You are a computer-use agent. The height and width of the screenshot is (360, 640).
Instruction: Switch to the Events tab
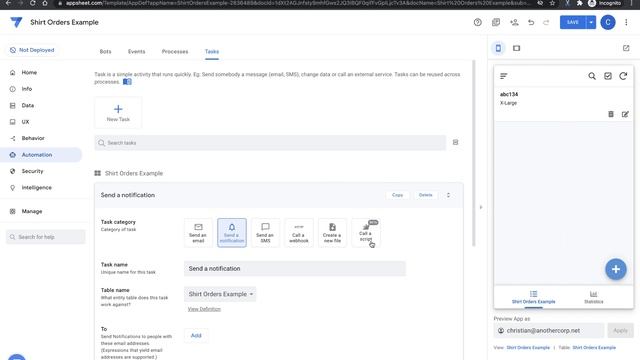[x=136, y=51]
